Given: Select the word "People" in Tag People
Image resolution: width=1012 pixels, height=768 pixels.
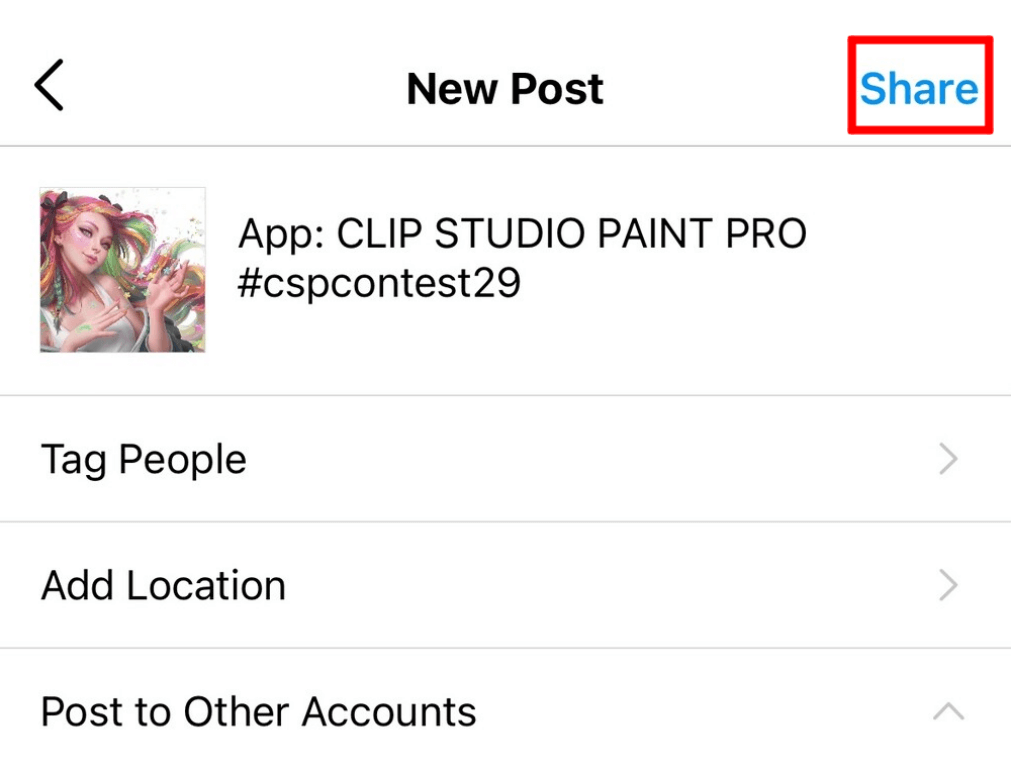Looking at the screenshot, I should point(182,460).
